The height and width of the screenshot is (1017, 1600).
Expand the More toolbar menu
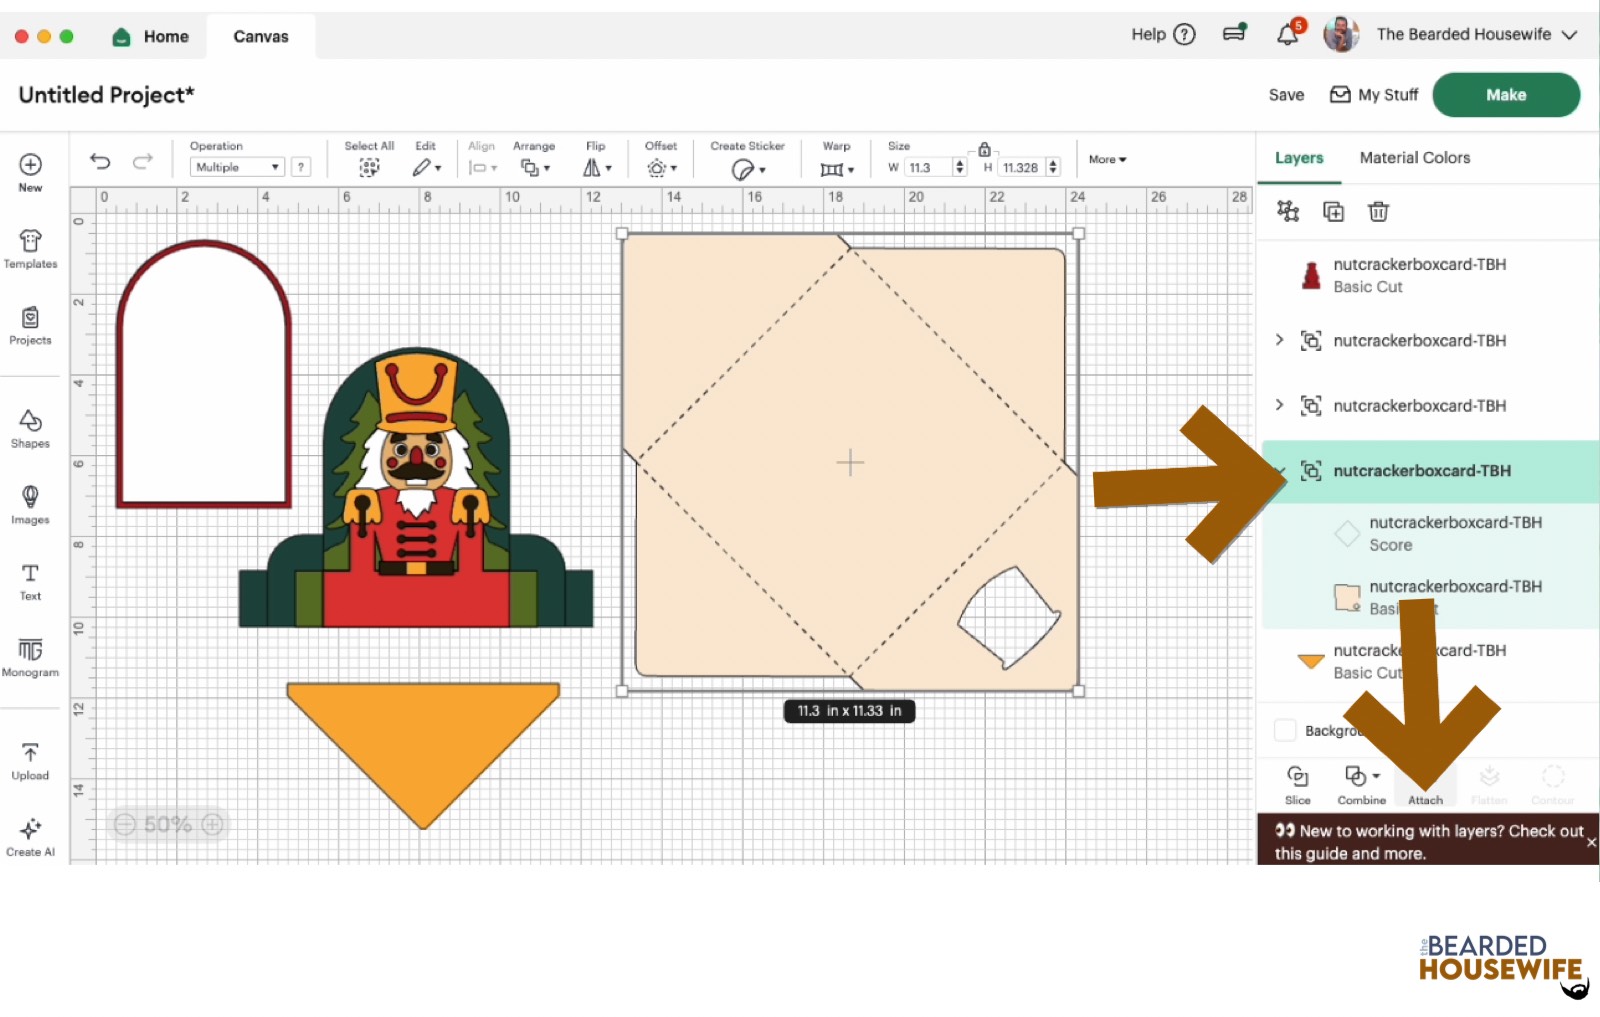(1107, 159)
